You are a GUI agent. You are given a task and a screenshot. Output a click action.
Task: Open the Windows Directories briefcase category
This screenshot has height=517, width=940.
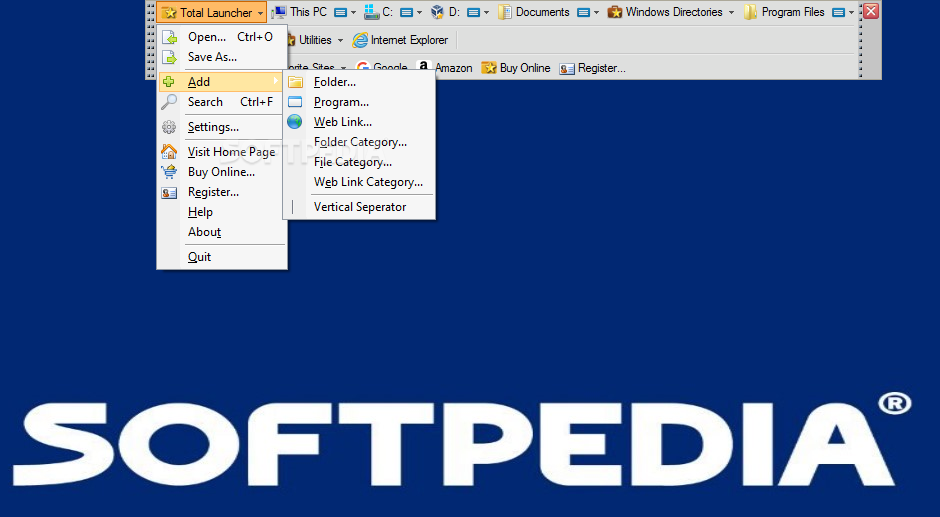[x=665, y=12]
